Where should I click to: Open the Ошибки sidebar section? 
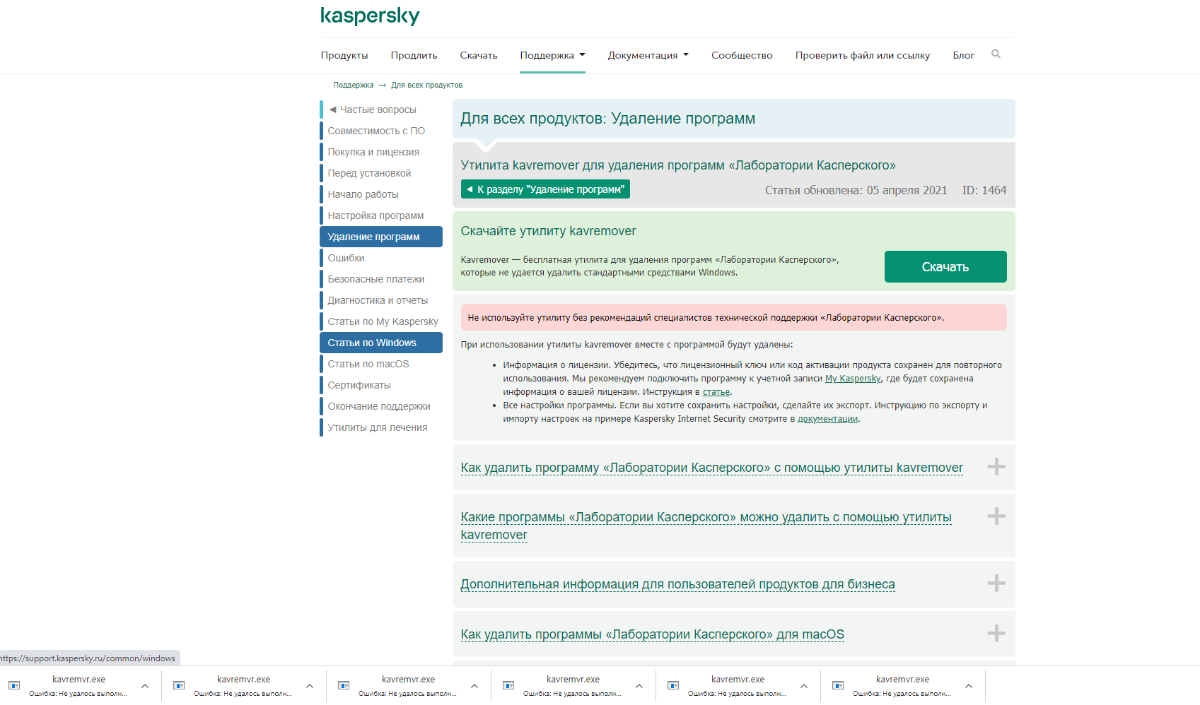click(346, 258)
